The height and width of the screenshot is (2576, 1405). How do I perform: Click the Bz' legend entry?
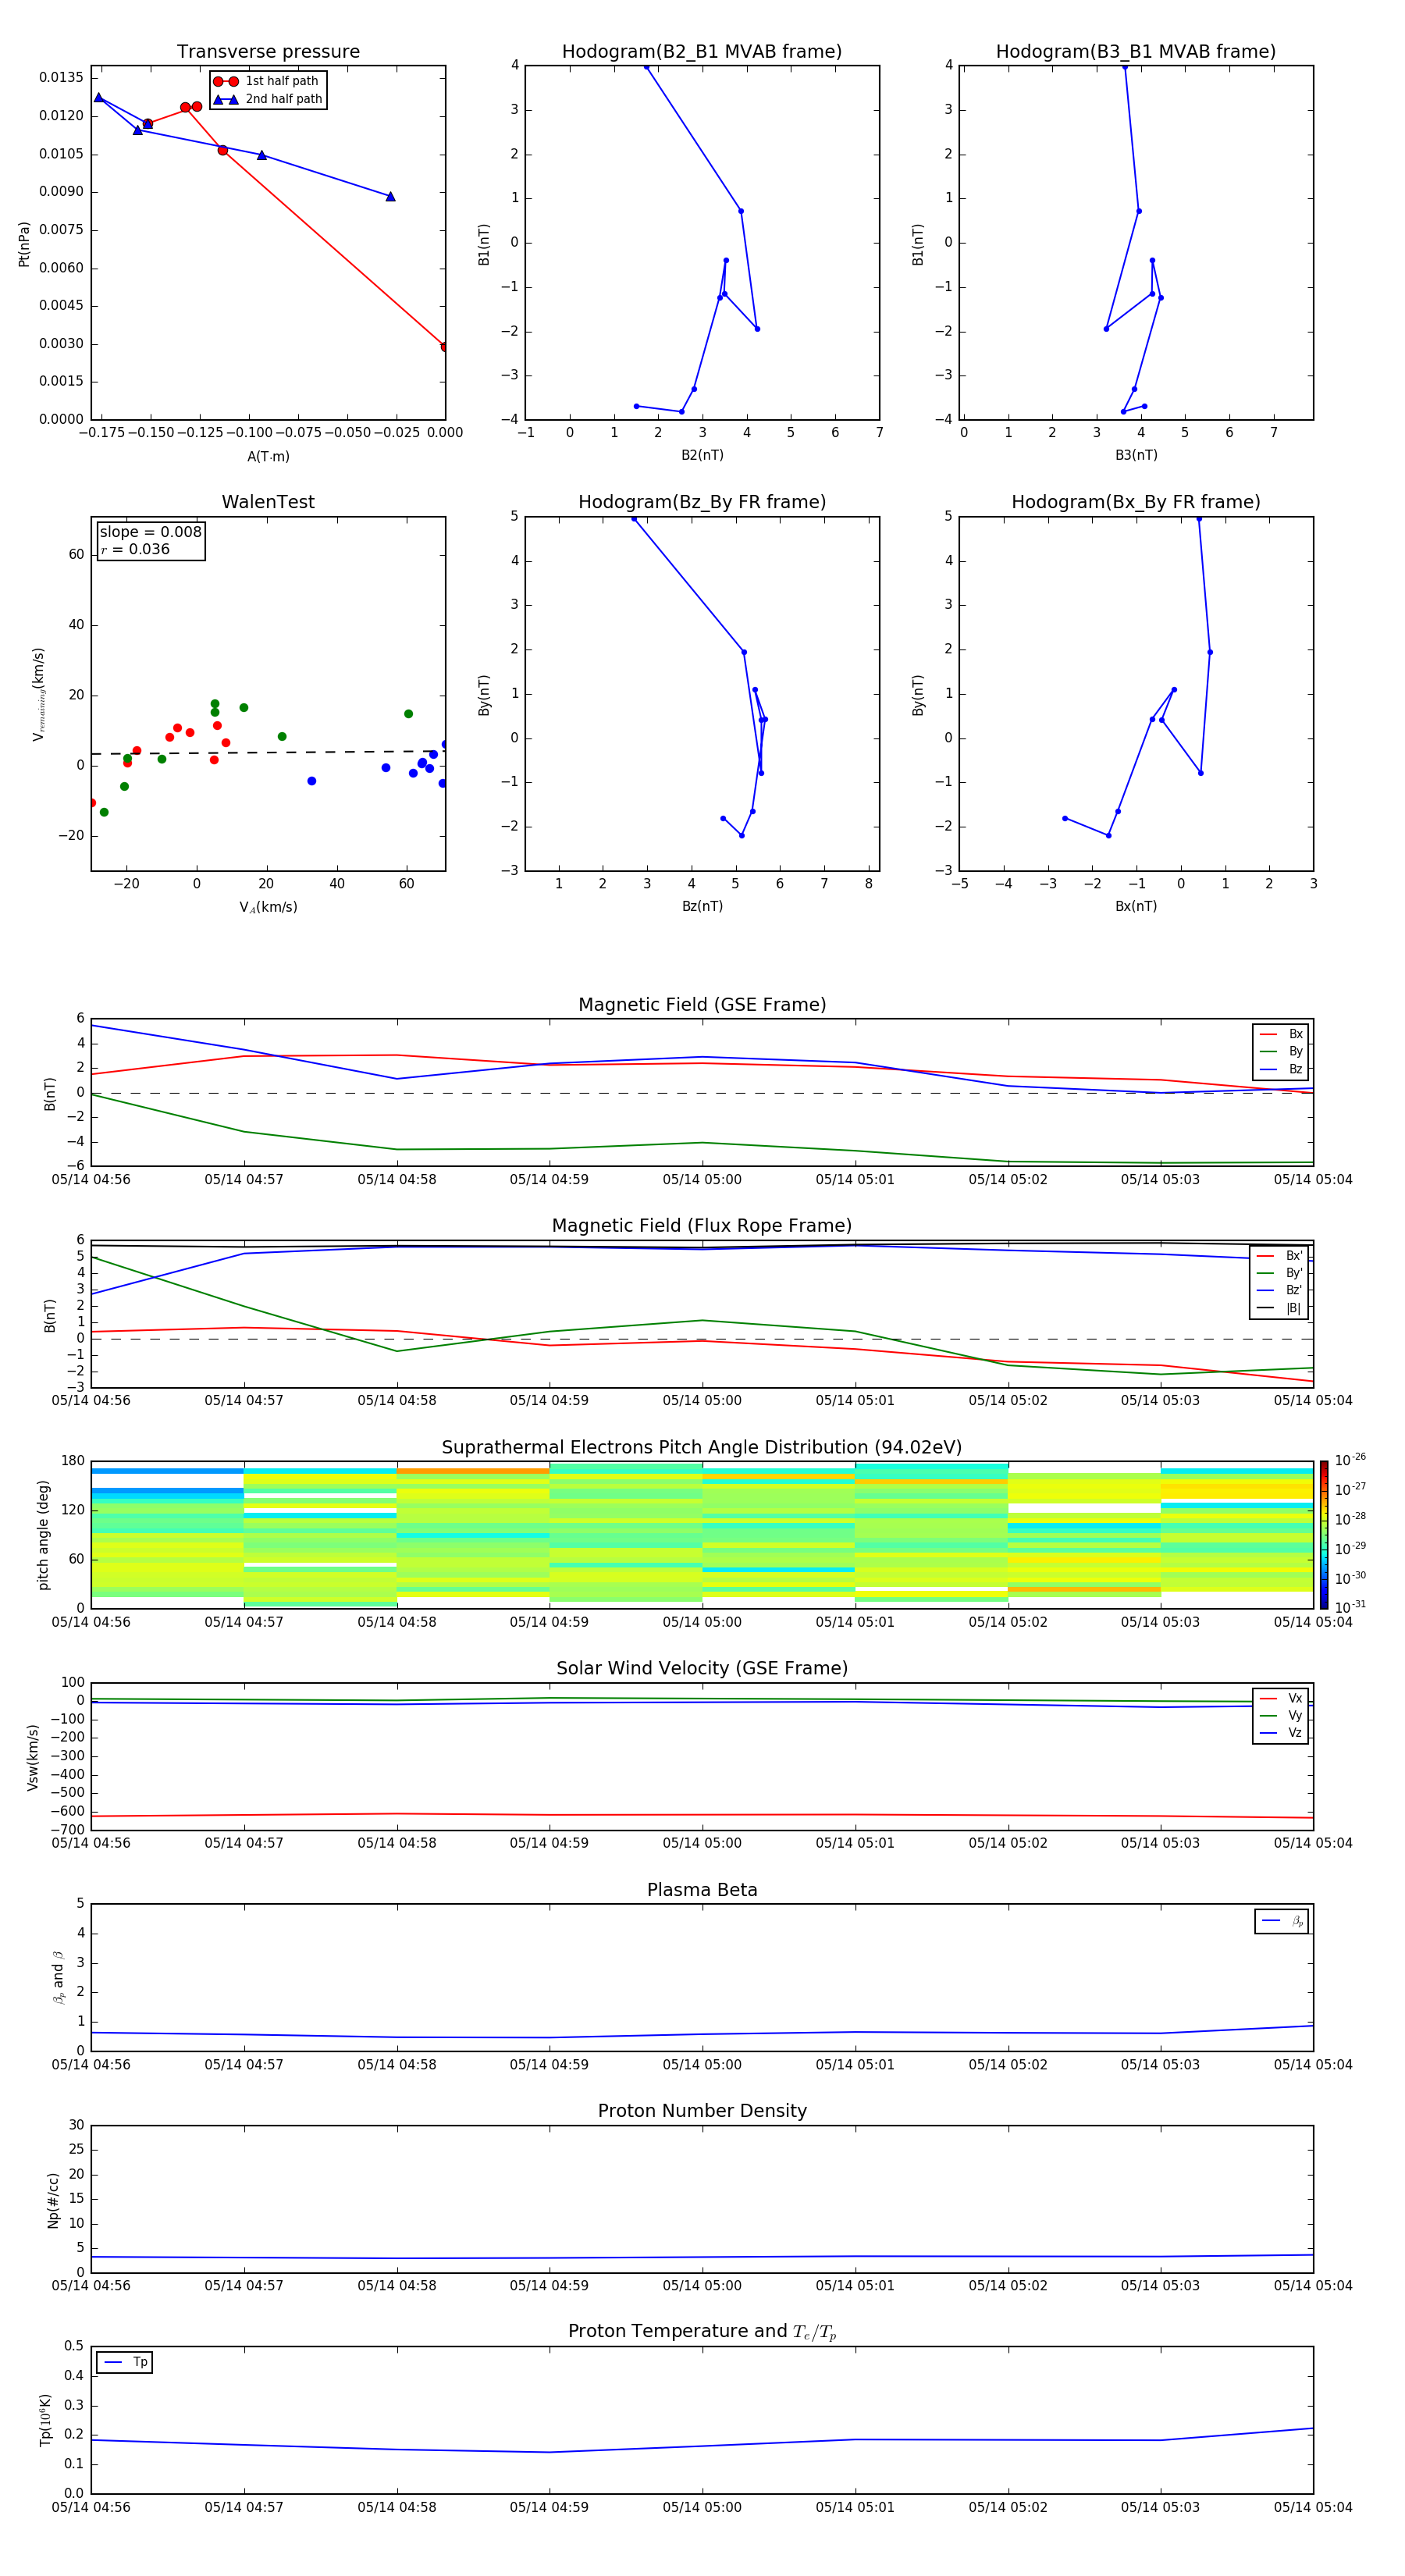pos(1280,1290)
